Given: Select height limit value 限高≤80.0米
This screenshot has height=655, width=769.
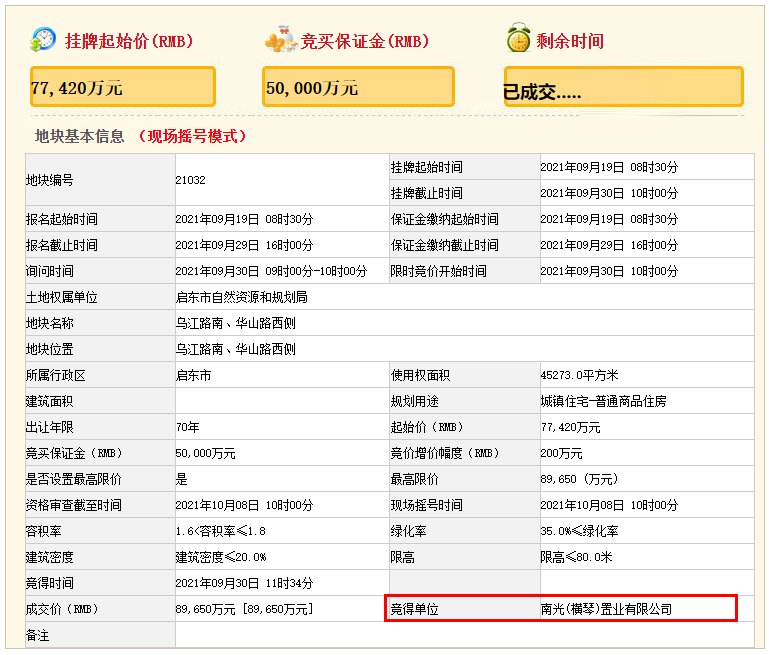Looking at the screenshot, I should click(576, 557).
